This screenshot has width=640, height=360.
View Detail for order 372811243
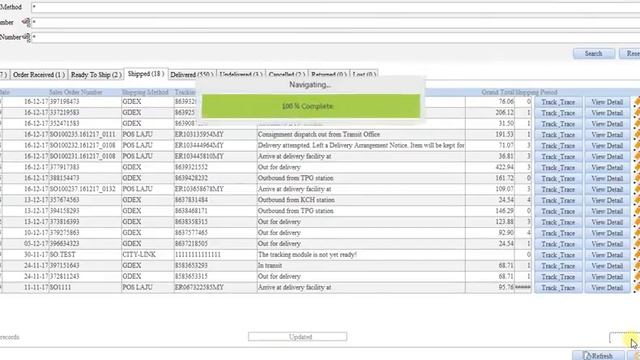(x=607, y=277)
